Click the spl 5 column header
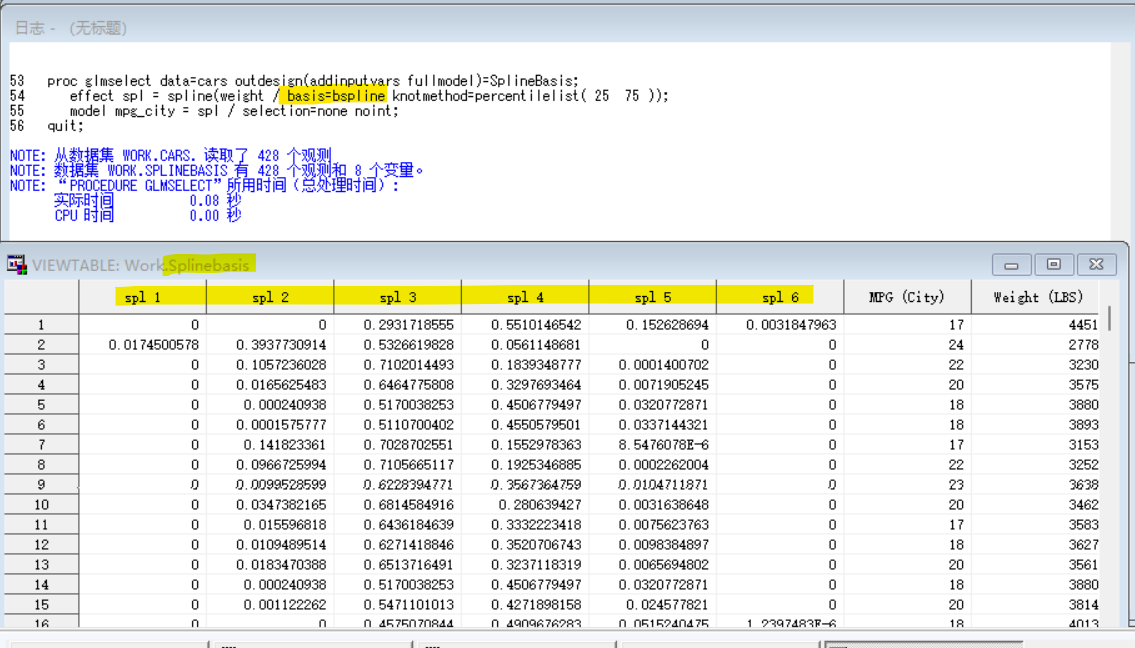Viewport: 1135px width, 648px height. click(x=652, y=297)
